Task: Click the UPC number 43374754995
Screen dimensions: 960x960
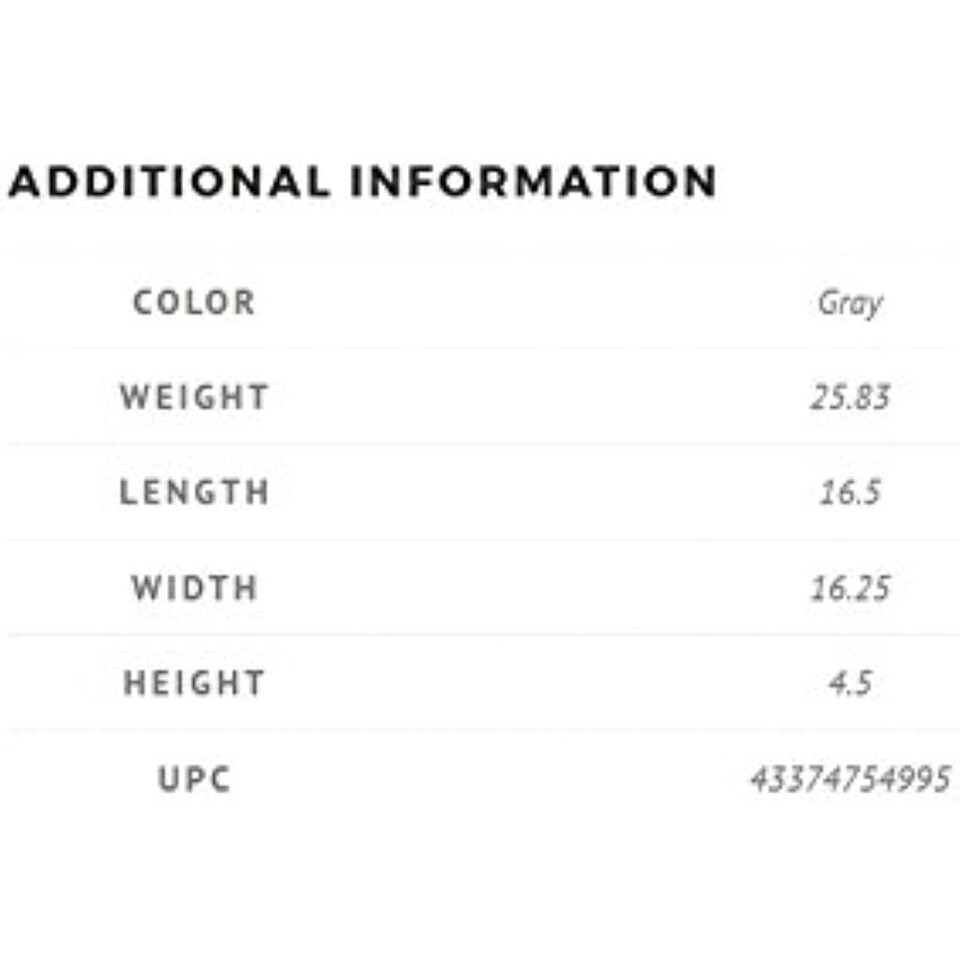Action: (850, 779)
